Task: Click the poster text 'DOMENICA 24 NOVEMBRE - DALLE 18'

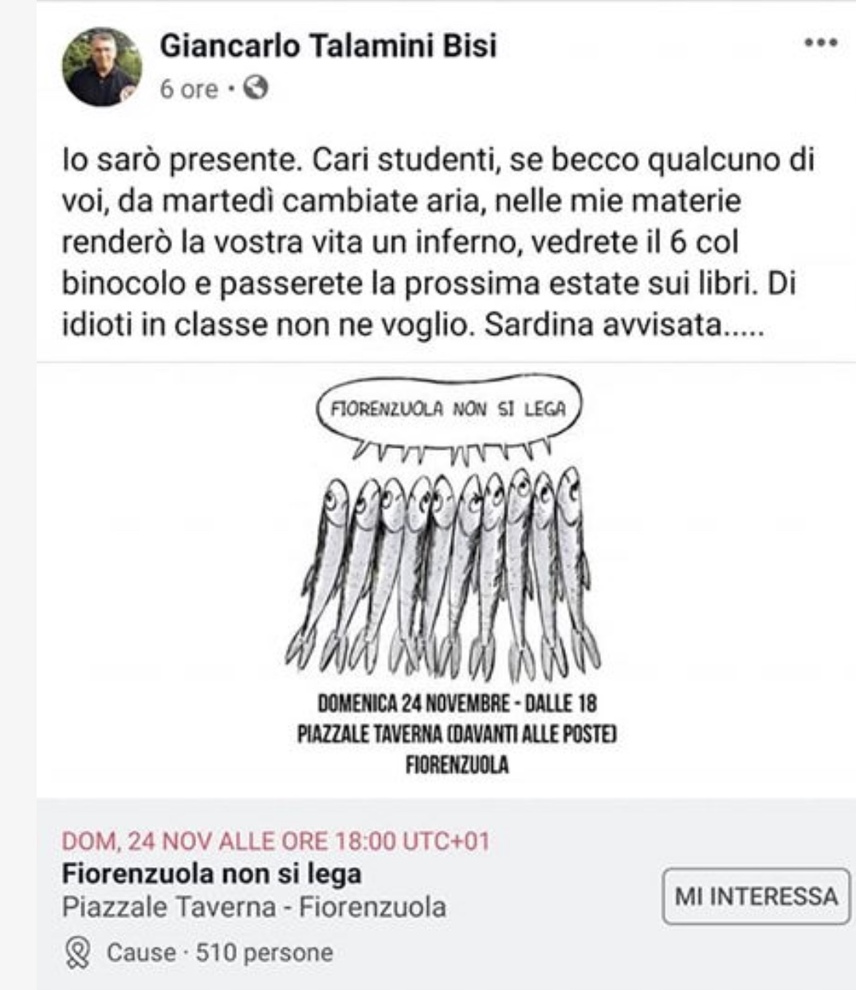Action: click(x=457, y=703)
